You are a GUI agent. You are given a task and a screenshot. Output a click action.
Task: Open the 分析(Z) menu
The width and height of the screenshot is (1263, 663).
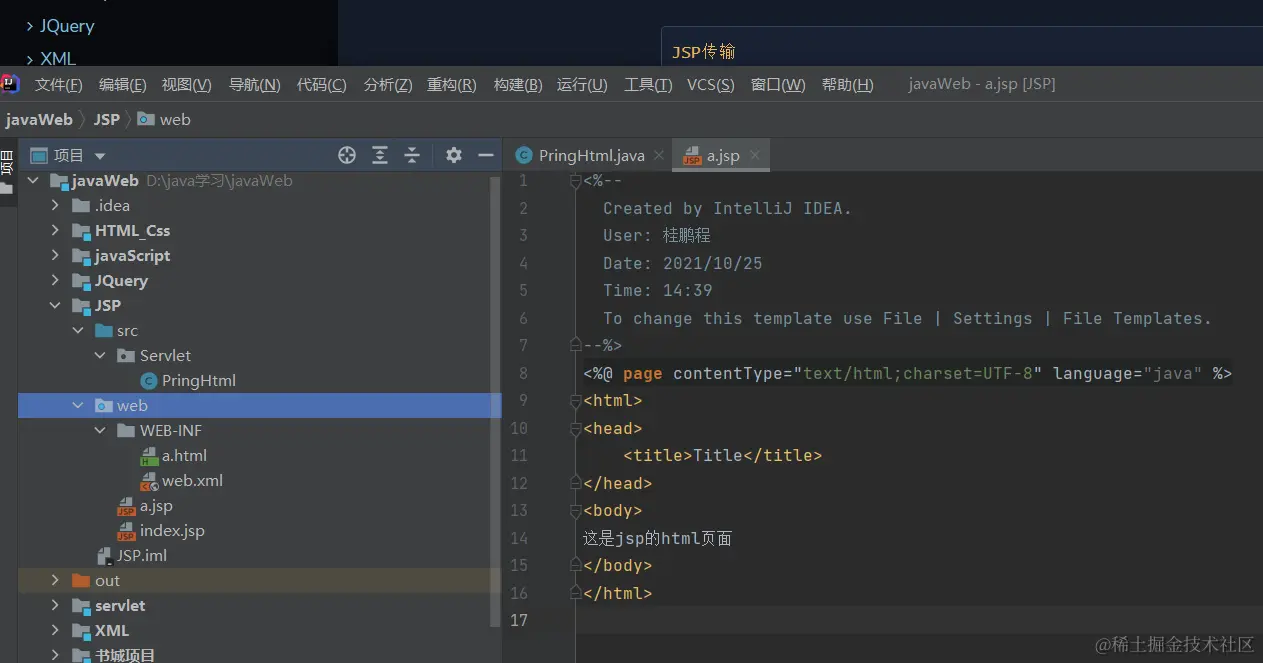tap(388, 84)
